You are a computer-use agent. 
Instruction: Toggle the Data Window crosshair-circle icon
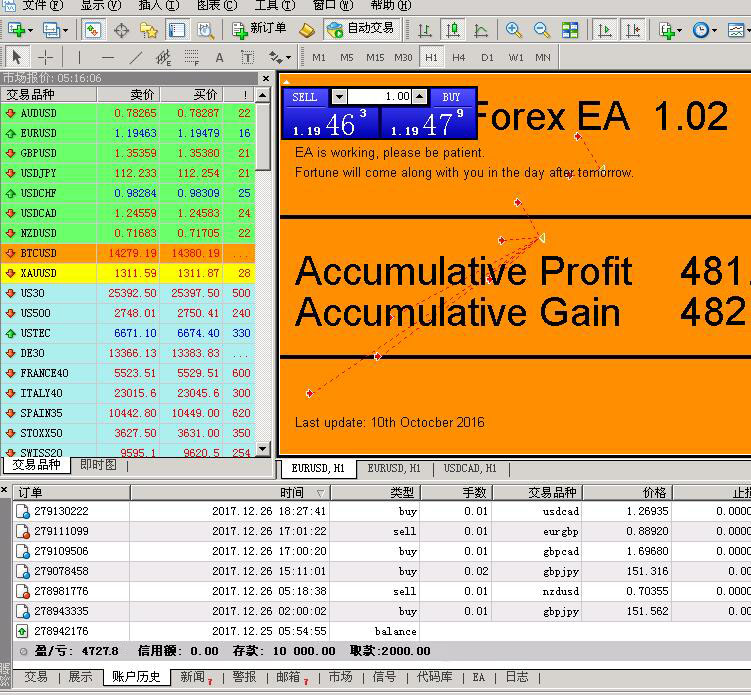tap(121, 30)
